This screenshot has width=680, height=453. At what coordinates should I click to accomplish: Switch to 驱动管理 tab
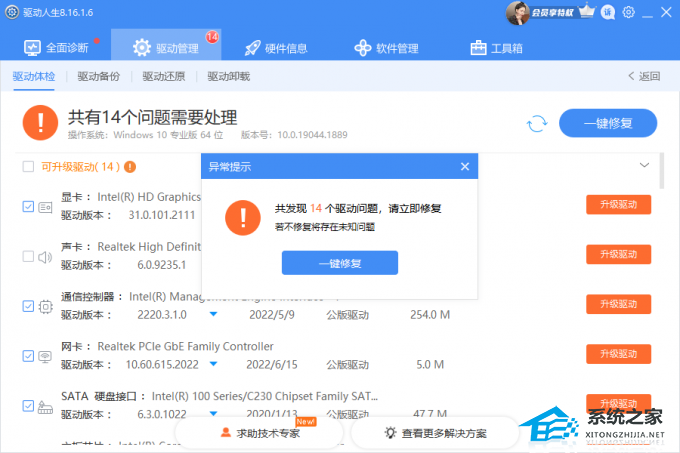pyautogui.click(x=166, y=47)
